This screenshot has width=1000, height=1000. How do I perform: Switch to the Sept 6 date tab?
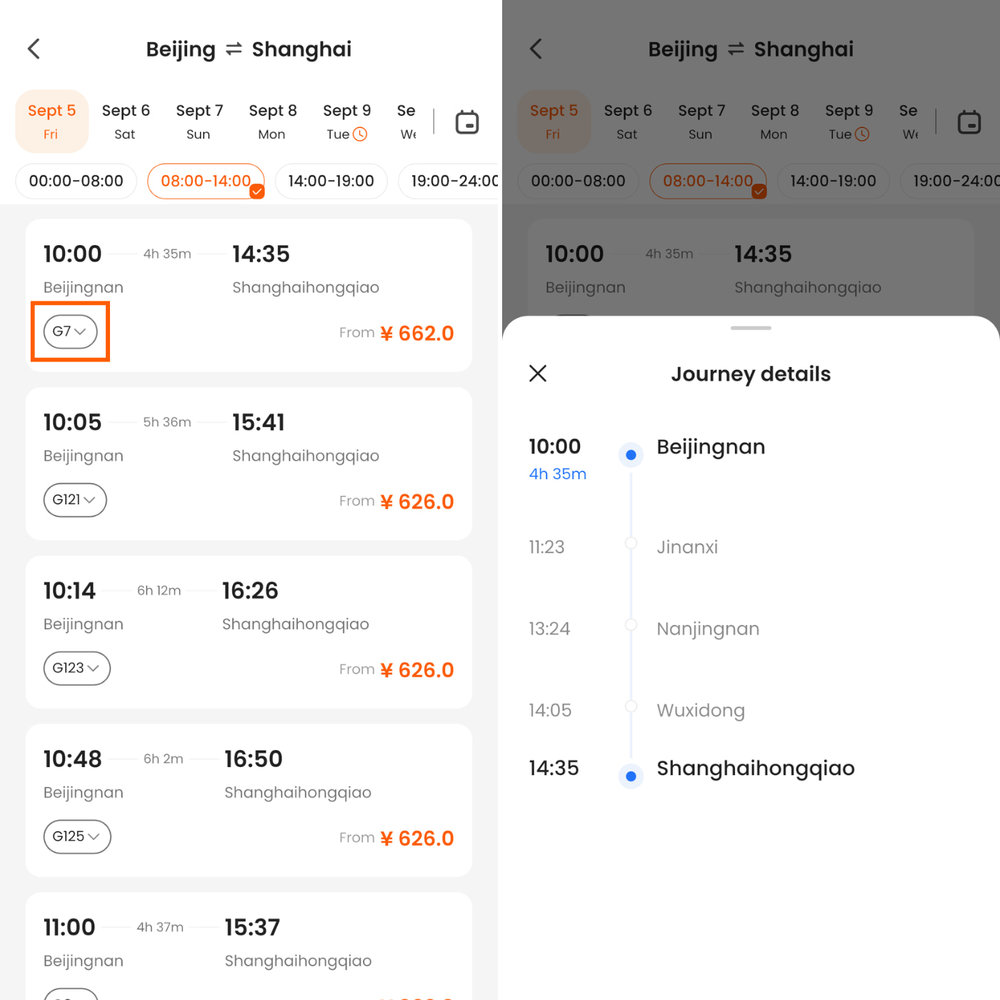(x=125, y=120)
